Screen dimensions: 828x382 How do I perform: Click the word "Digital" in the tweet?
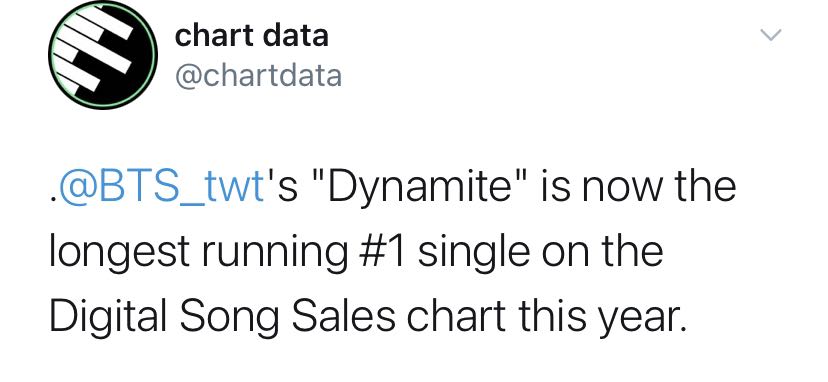(109, 317)
